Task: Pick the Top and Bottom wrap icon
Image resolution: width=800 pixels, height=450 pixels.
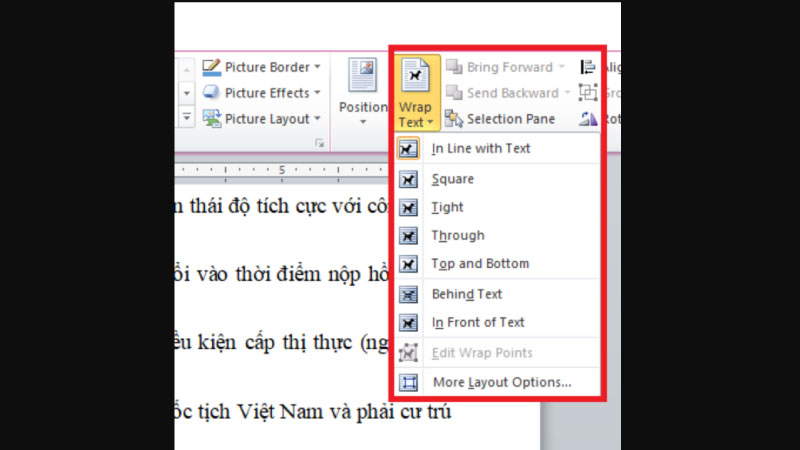Action: tap(409, 264)
